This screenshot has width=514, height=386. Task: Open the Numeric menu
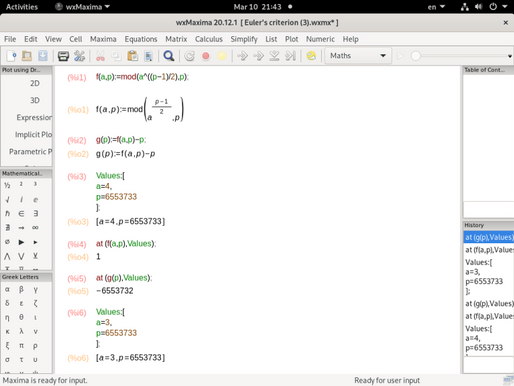(x=320, y=39)
